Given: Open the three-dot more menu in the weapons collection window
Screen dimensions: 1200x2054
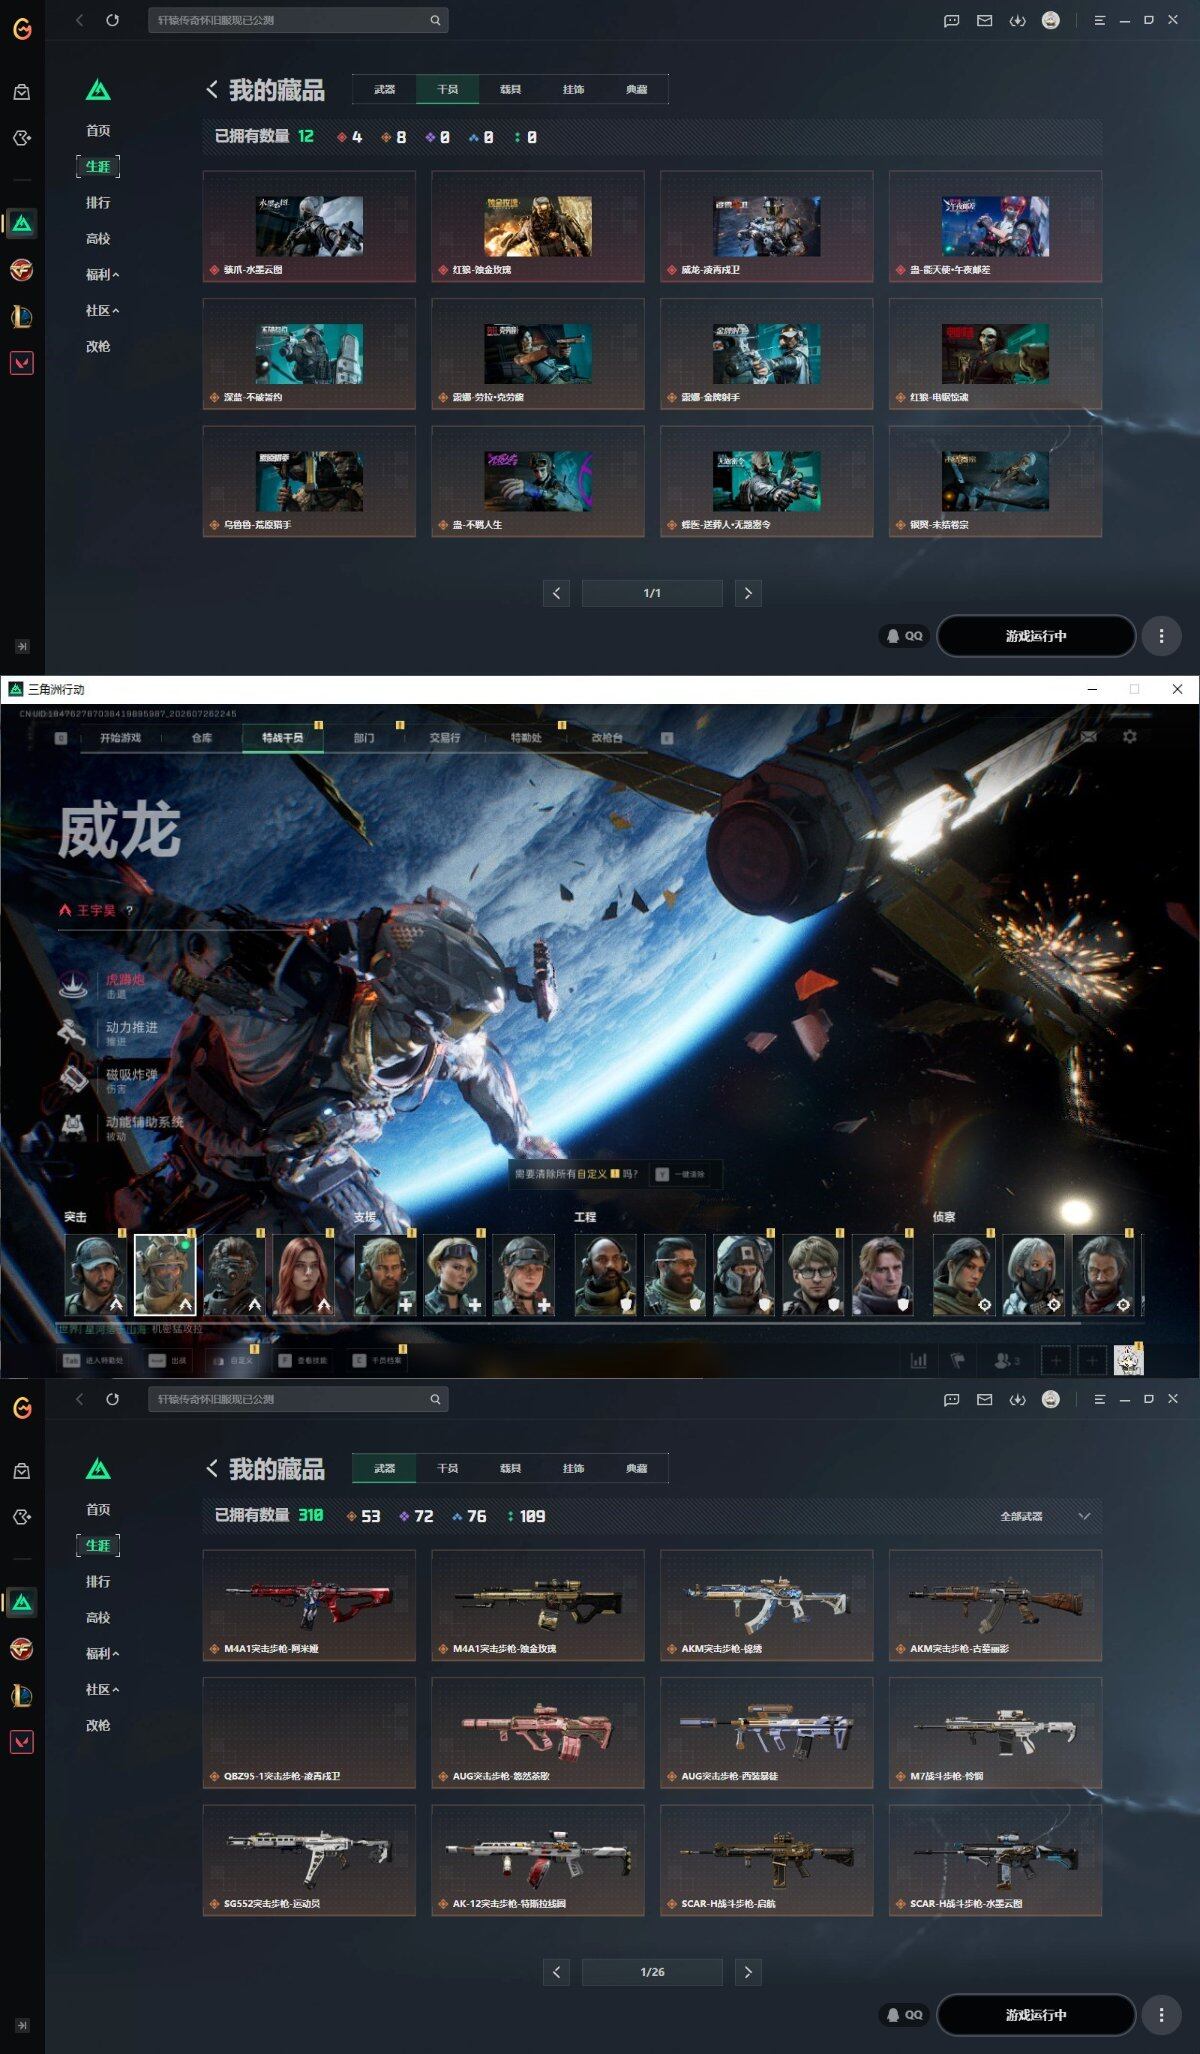Looking at the screenshot, I should 1161,2015.
